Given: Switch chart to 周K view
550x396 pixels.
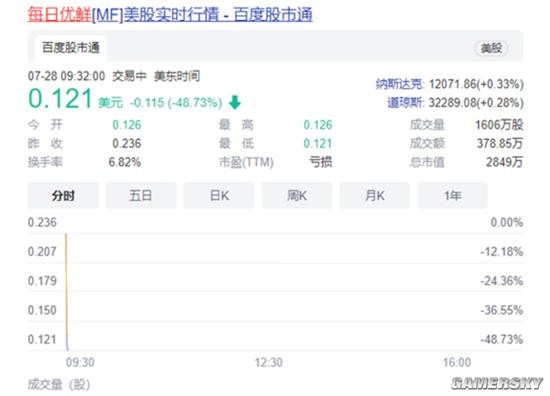Looking at the screenshot, I should [297, 195].
